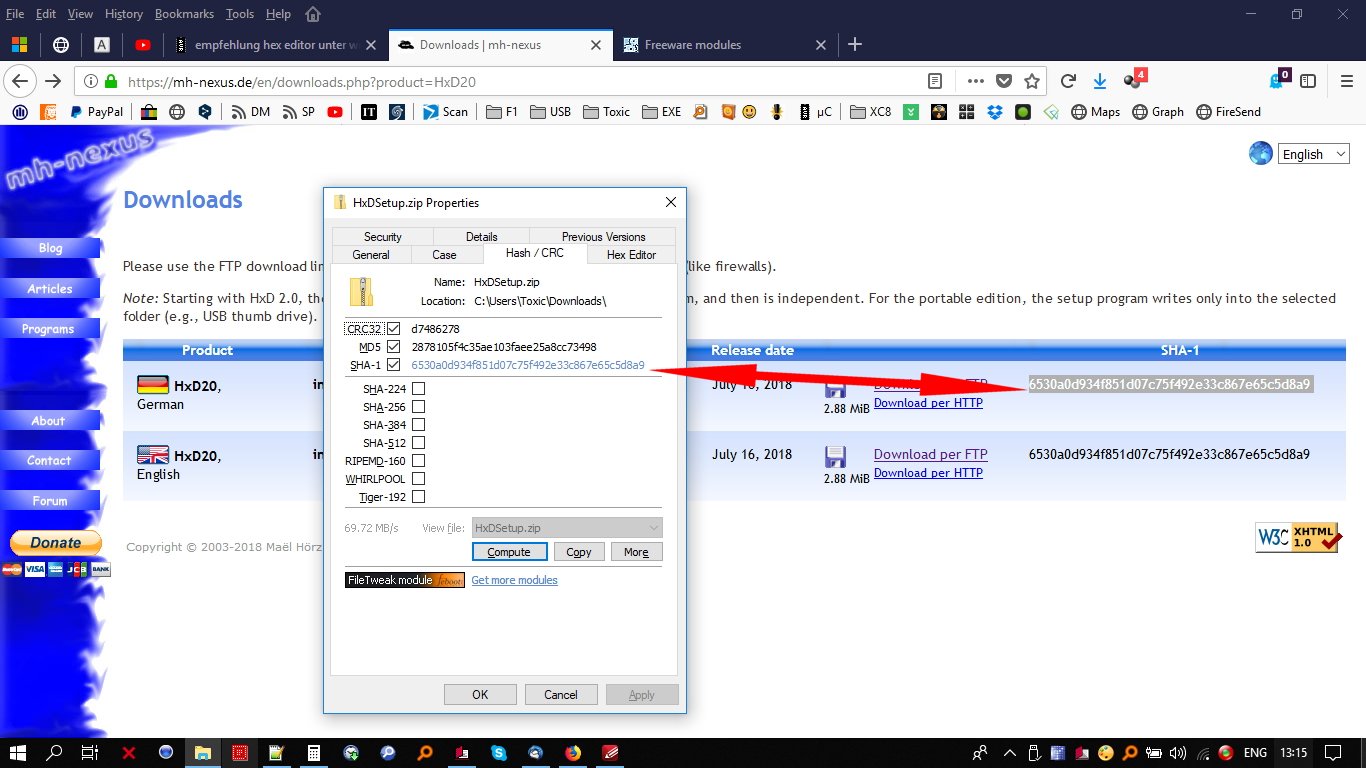Uncheck the SHA-1 checkbox
The image size is (1366, 768).
click(x=393, y=365)
